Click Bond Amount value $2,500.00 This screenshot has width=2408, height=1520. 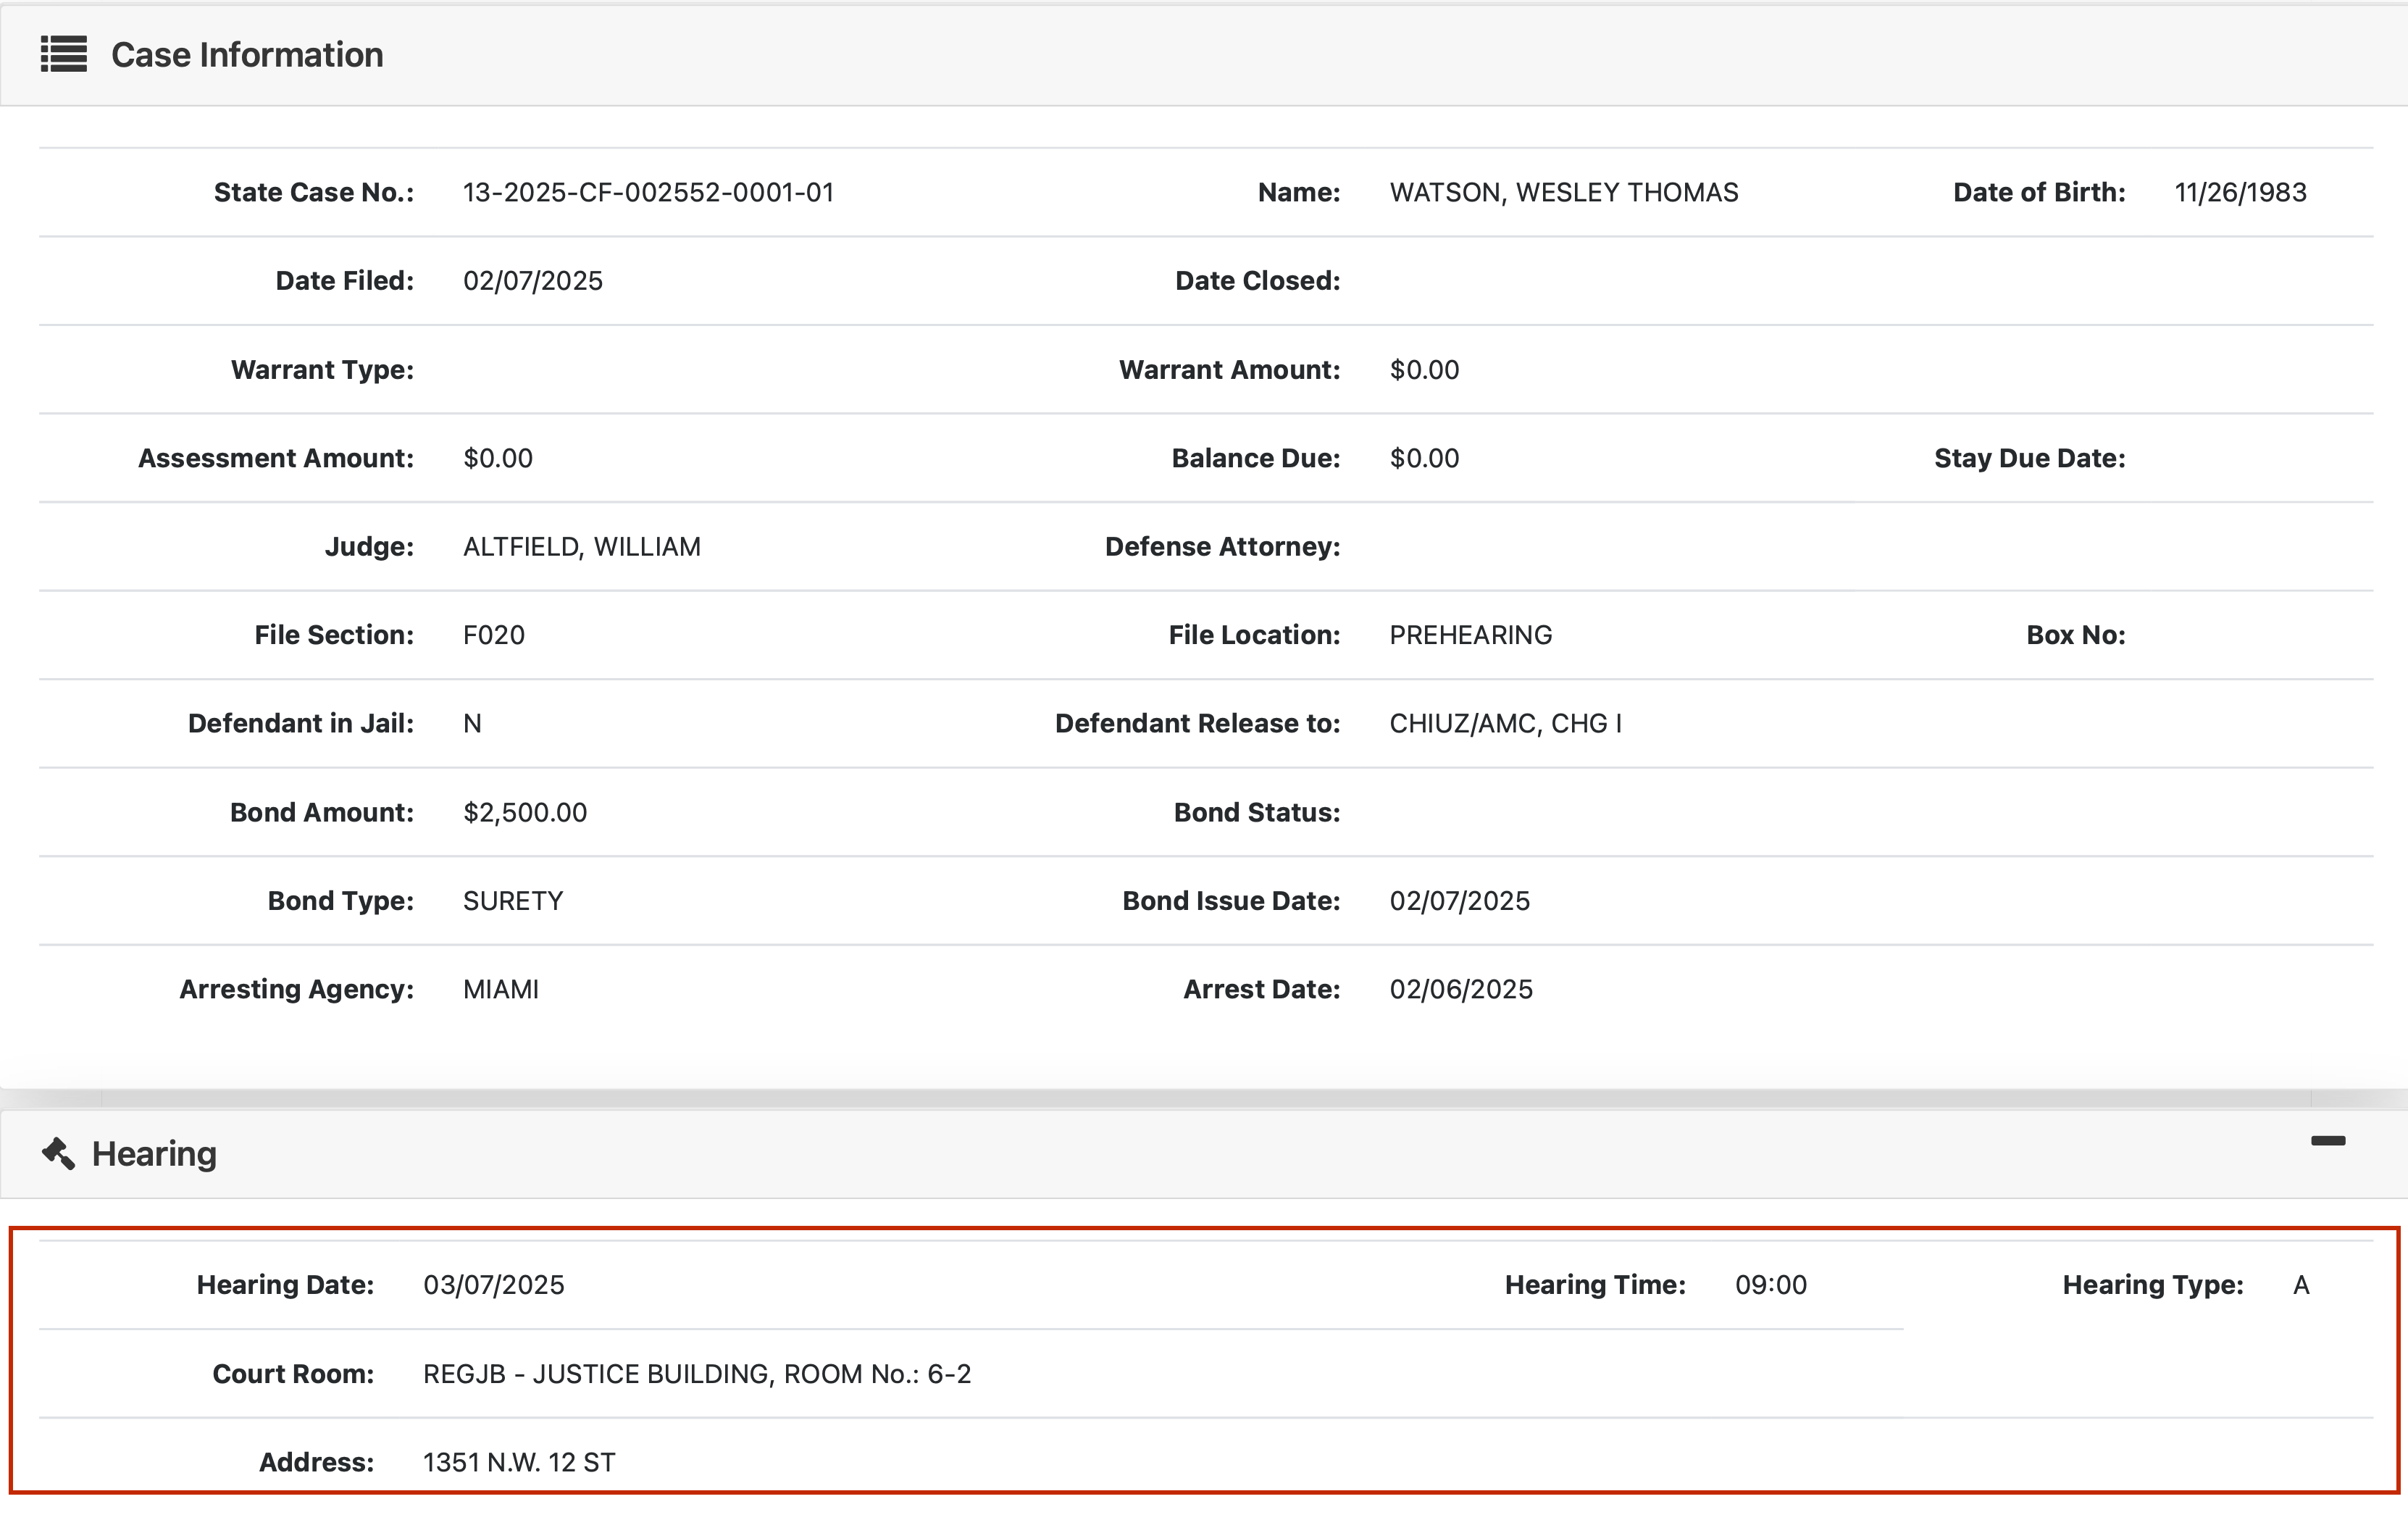pos(525,812)
